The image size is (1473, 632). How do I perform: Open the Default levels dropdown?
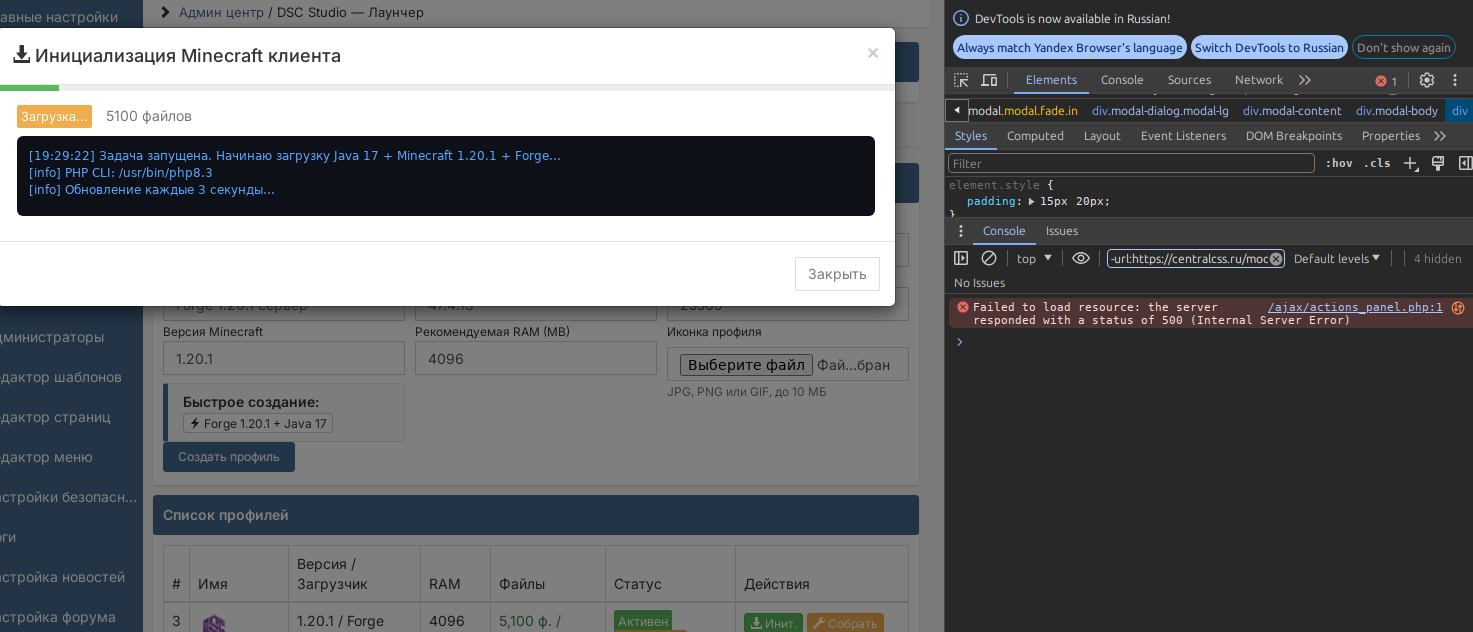pyautogui.click(x=1336, y=258)
